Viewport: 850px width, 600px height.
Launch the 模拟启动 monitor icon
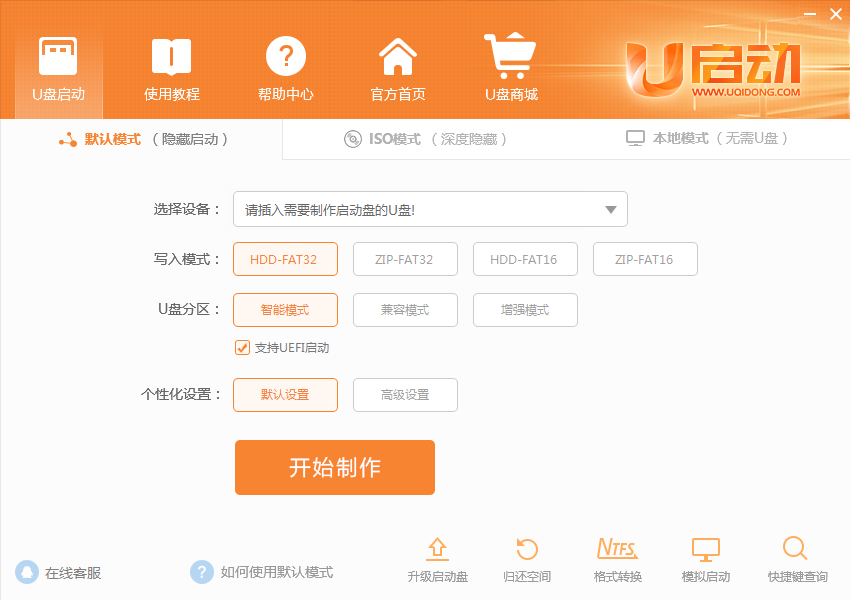pyautogui.click(x=706, y=550)
